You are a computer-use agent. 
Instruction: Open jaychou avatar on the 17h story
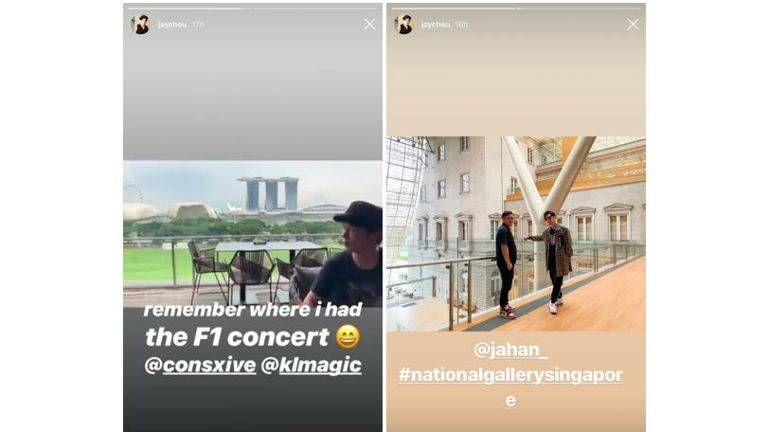click(x=142, y=24)
